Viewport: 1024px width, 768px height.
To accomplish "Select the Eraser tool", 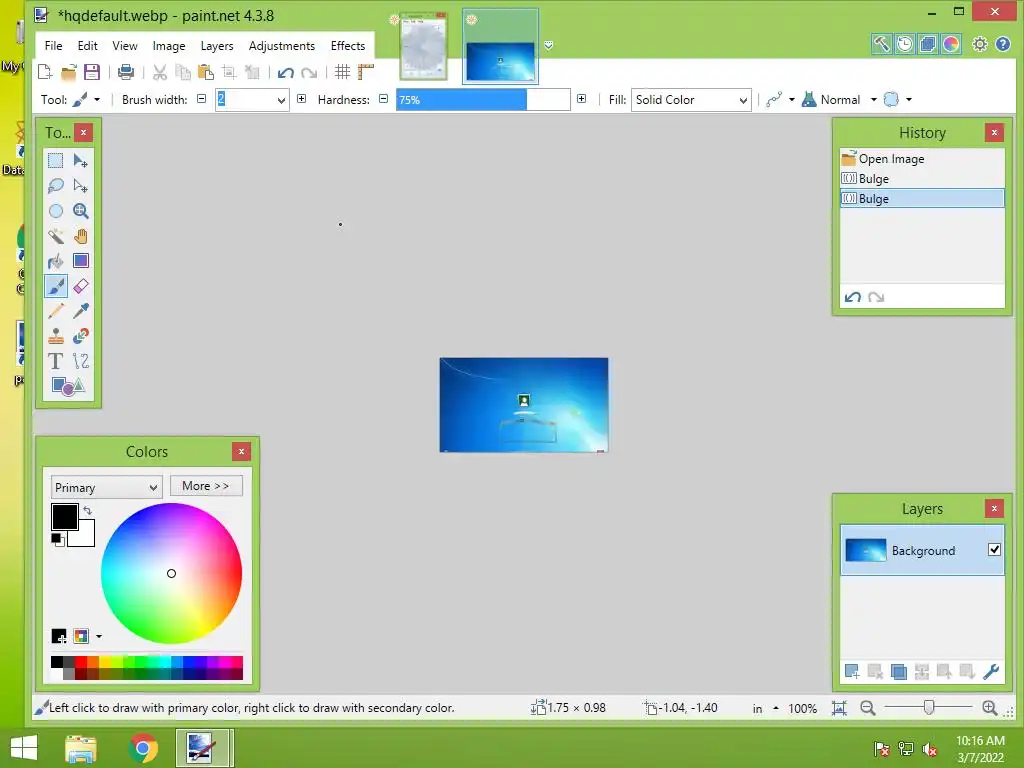I will (80, 286).
